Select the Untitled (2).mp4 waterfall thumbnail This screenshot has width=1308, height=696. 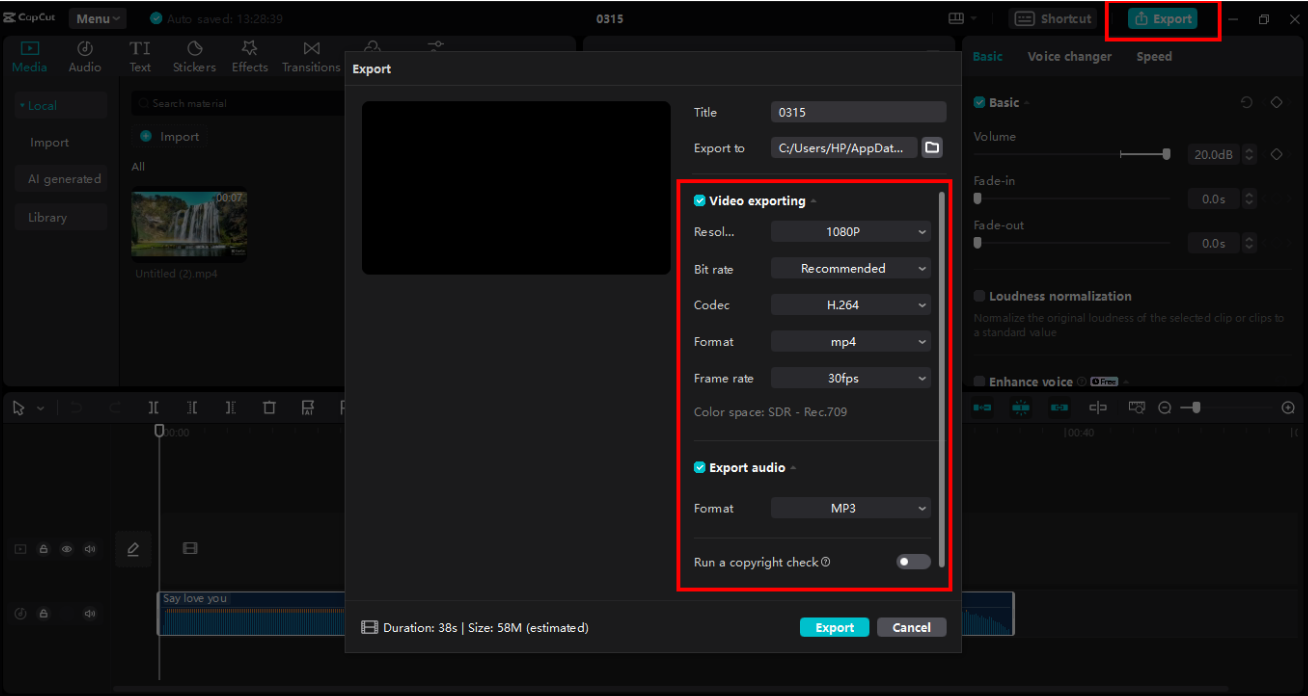point(189,224)
